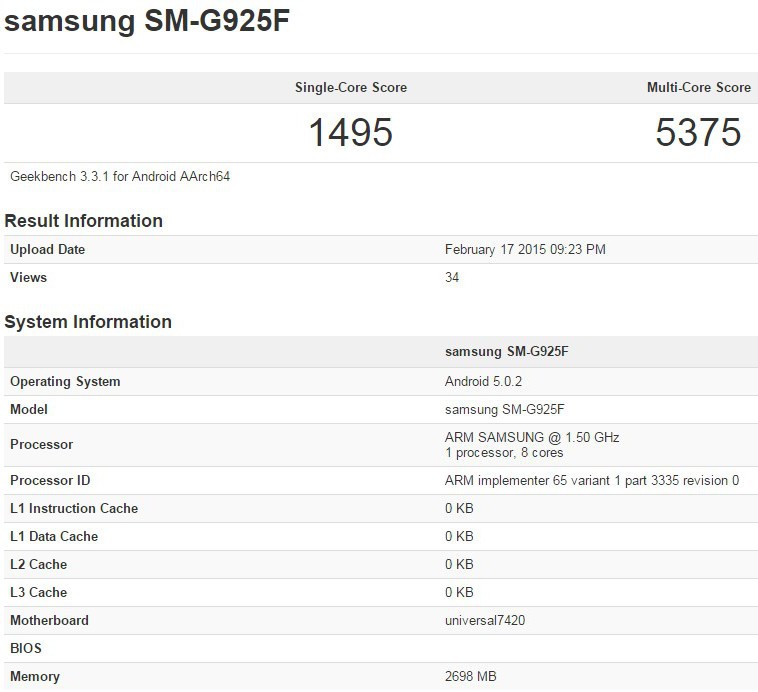Select 'samsung SM-G925F' model value
The image size is (758, 692).
click(x=505, y=410)
